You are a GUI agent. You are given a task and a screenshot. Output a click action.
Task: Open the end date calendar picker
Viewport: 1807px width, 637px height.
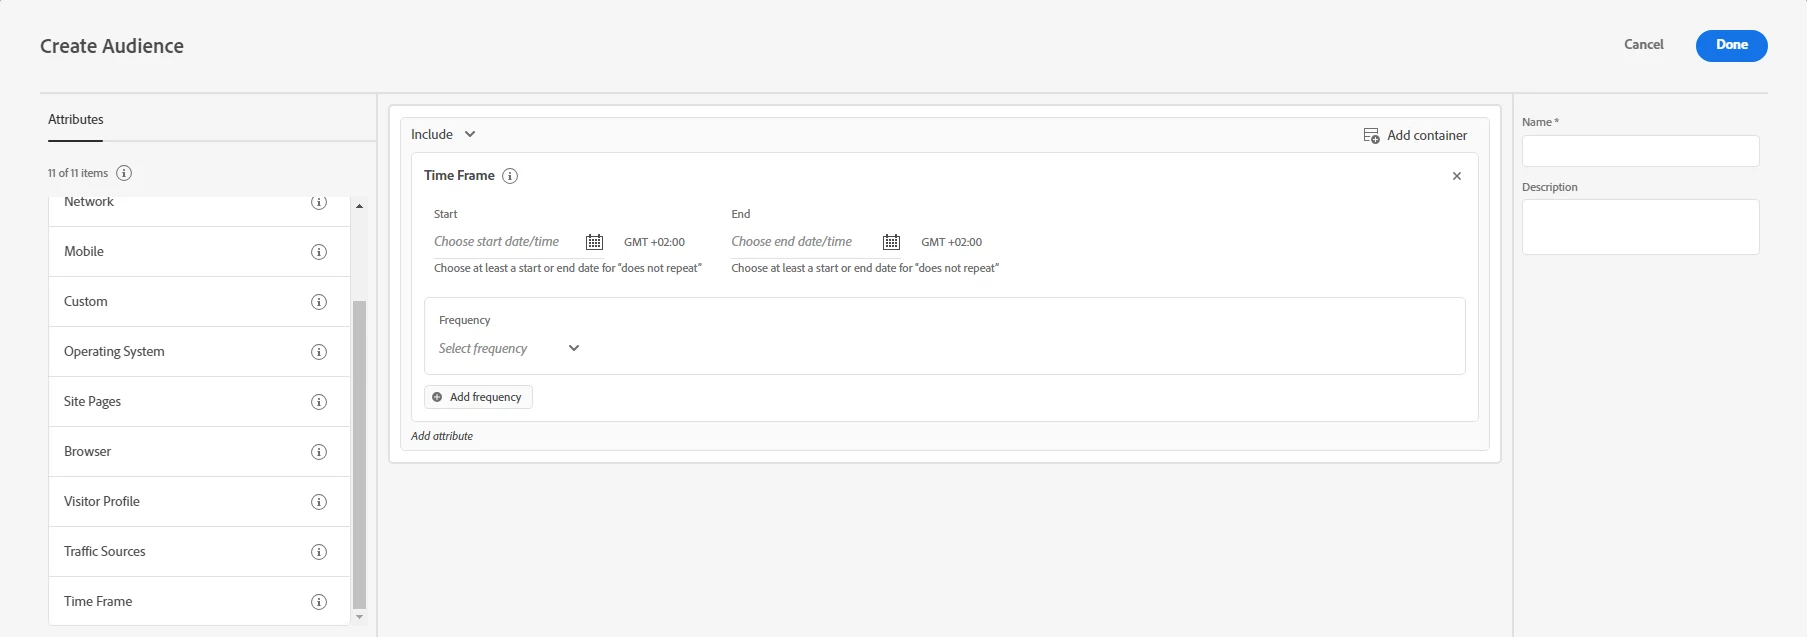[x=891, y=242]
